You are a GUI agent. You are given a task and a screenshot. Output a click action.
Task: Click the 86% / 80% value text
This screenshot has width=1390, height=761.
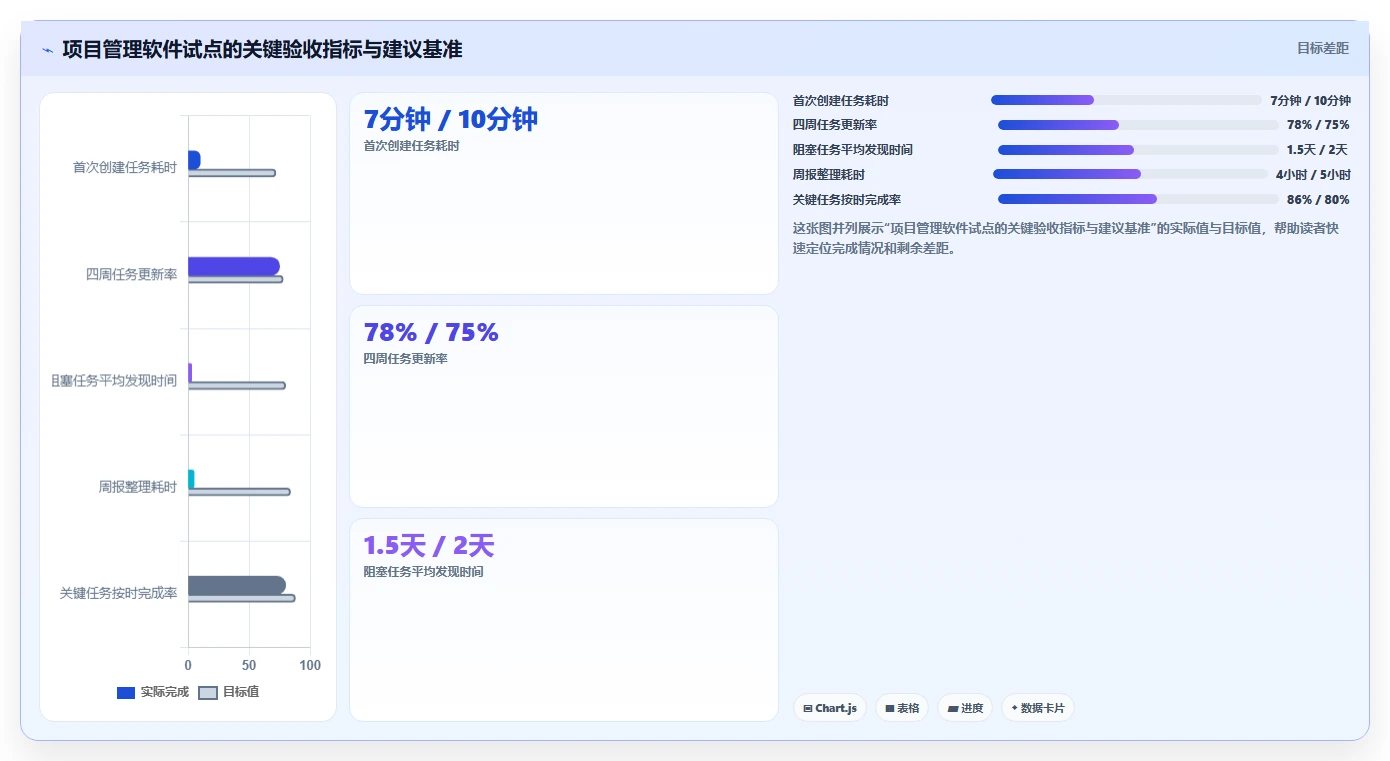(x=1318, y=200)
